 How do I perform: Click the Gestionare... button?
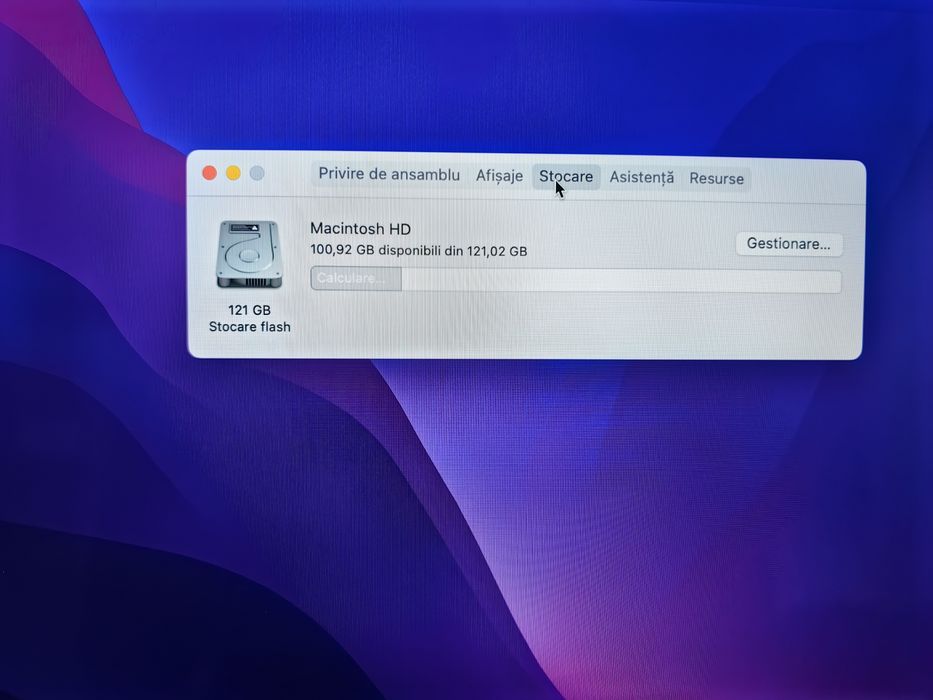tap(788, 244)
